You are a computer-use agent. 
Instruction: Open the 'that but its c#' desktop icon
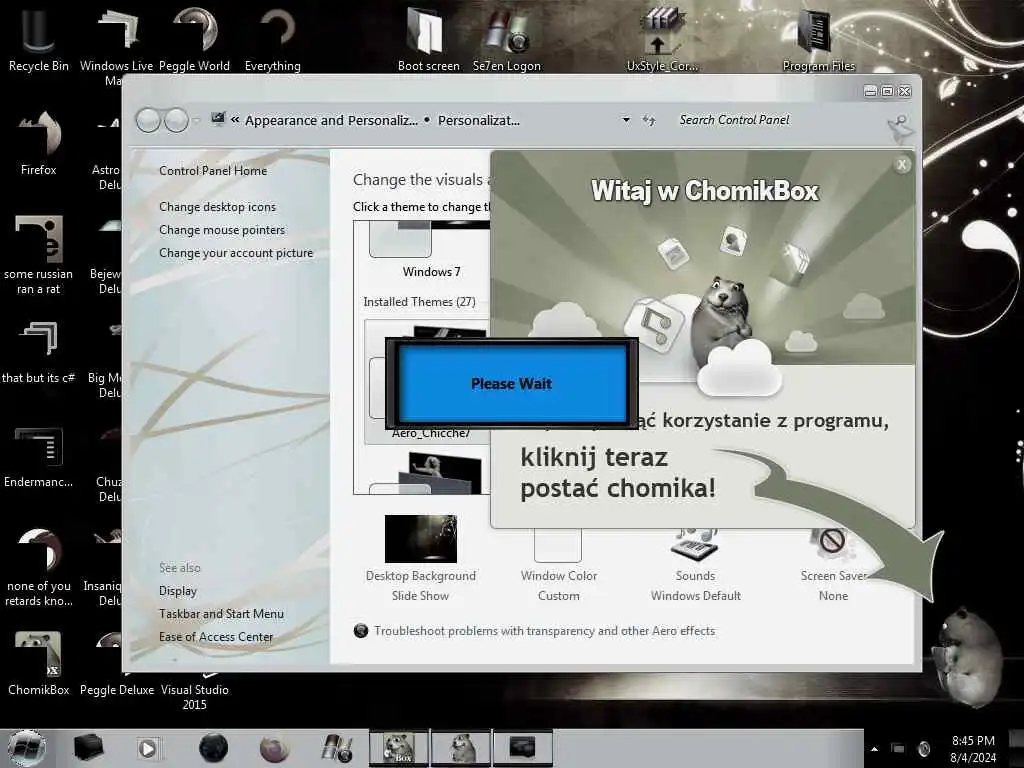point(39,351)
